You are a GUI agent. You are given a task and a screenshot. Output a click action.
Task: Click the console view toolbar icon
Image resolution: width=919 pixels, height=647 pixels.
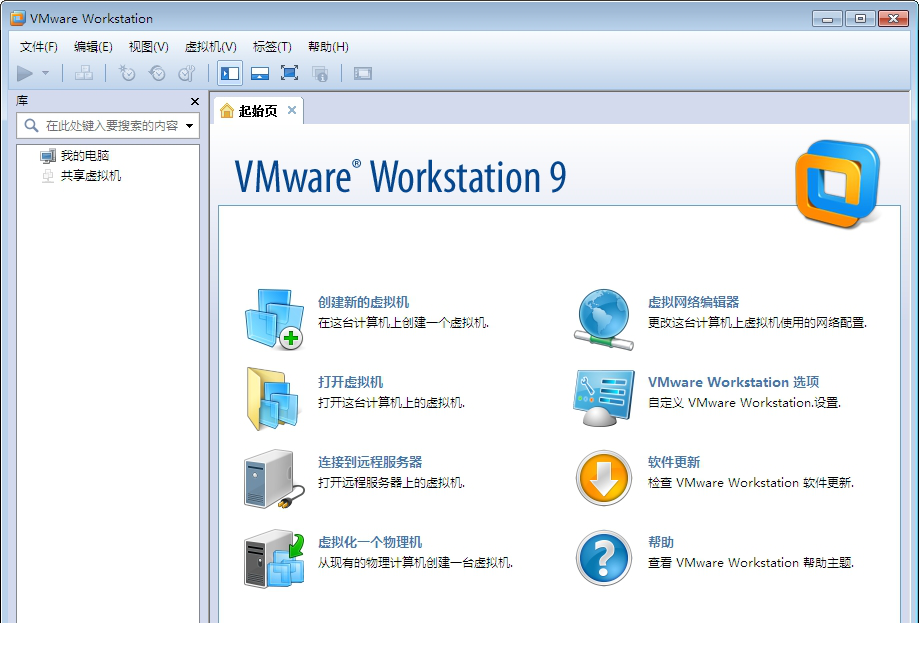tap(363, 74)
